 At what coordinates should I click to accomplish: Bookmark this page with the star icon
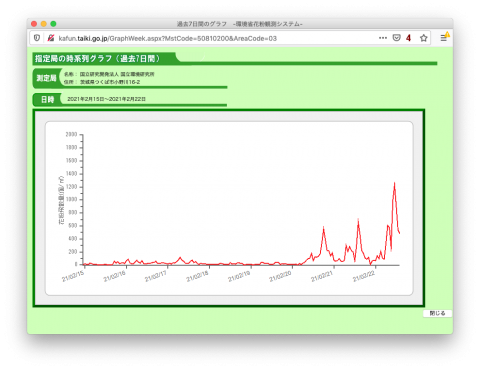click(x=423, y=38)
